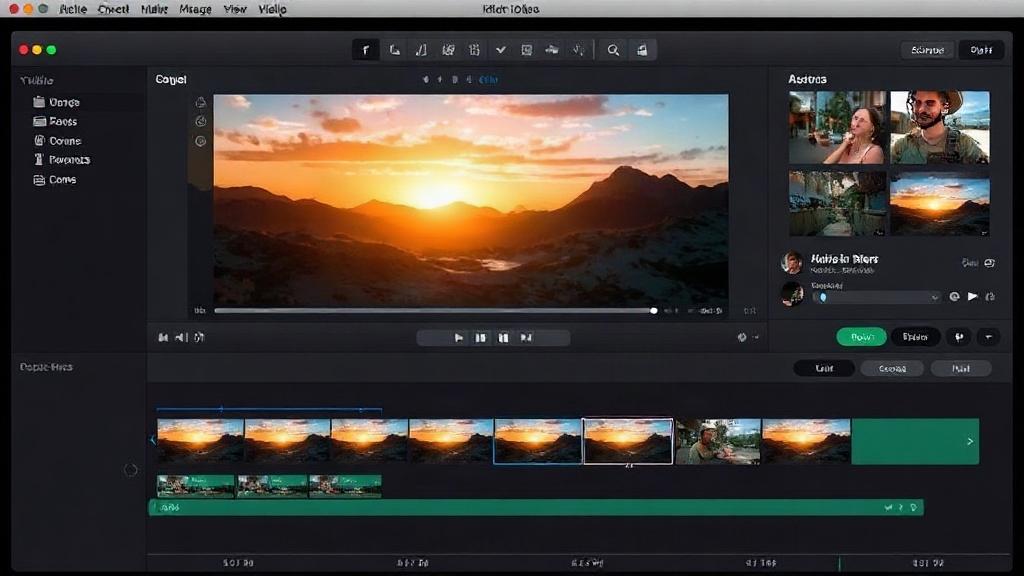Select the Bovenors item in sidebar
Viewport: 1024px width, 576px height.
61,159
